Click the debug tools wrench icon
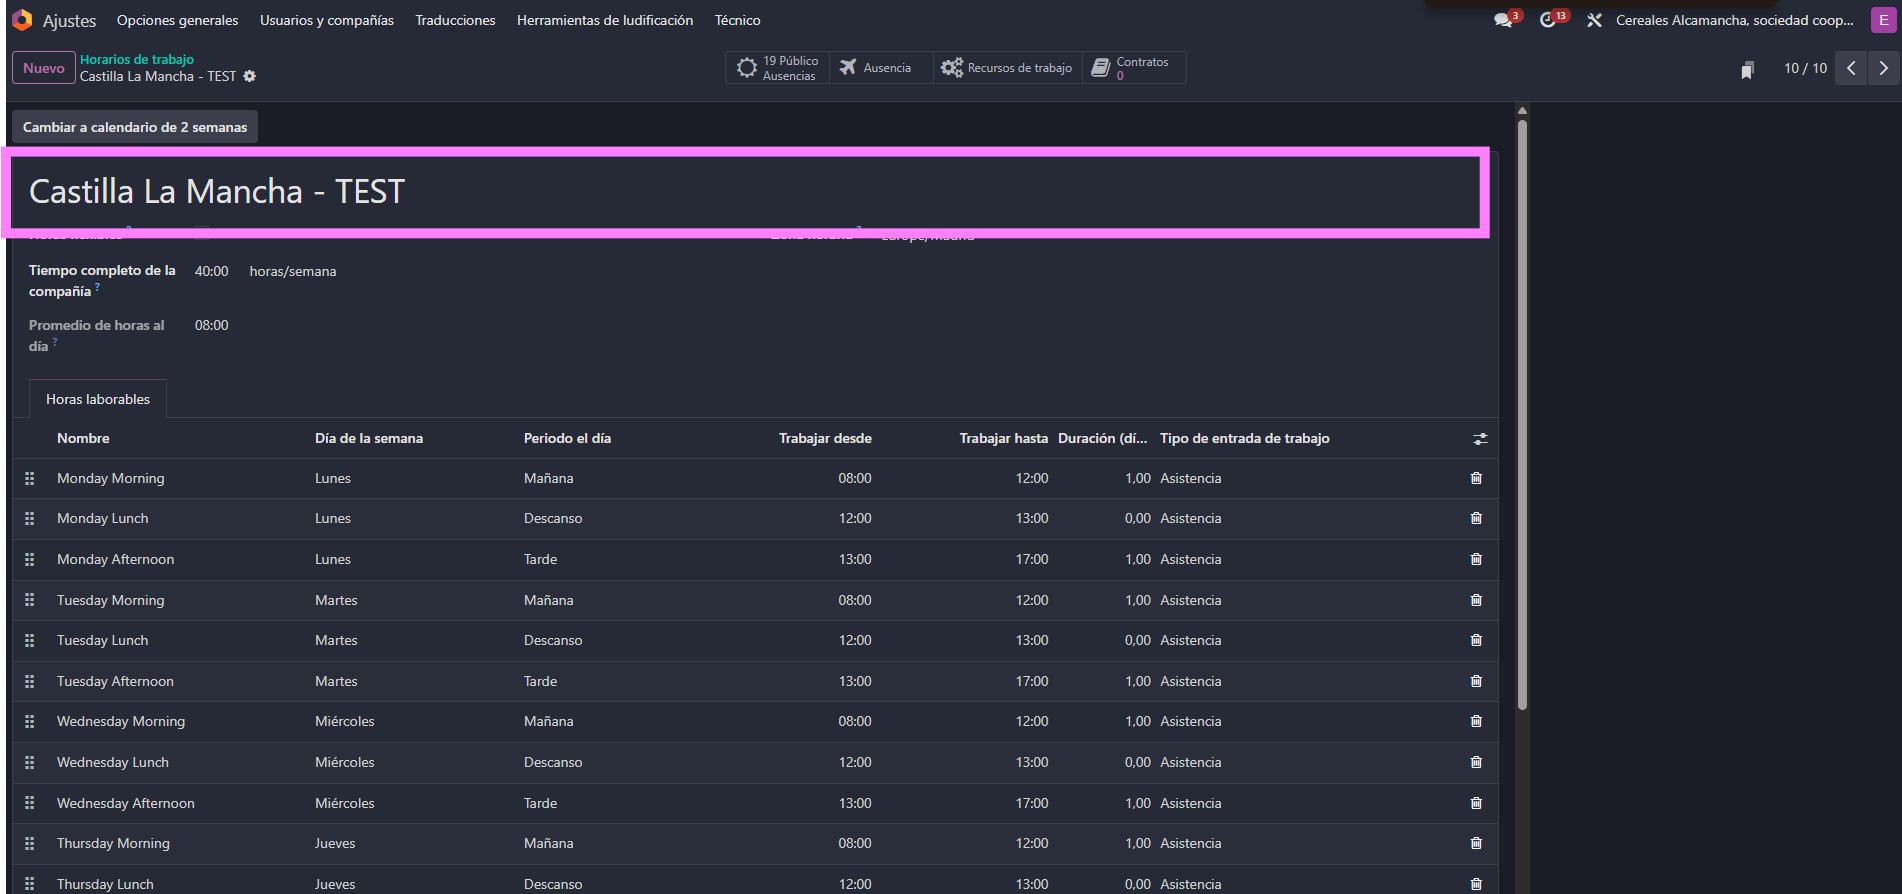Screen dimensions: 1902x894 pos(1594,20)
